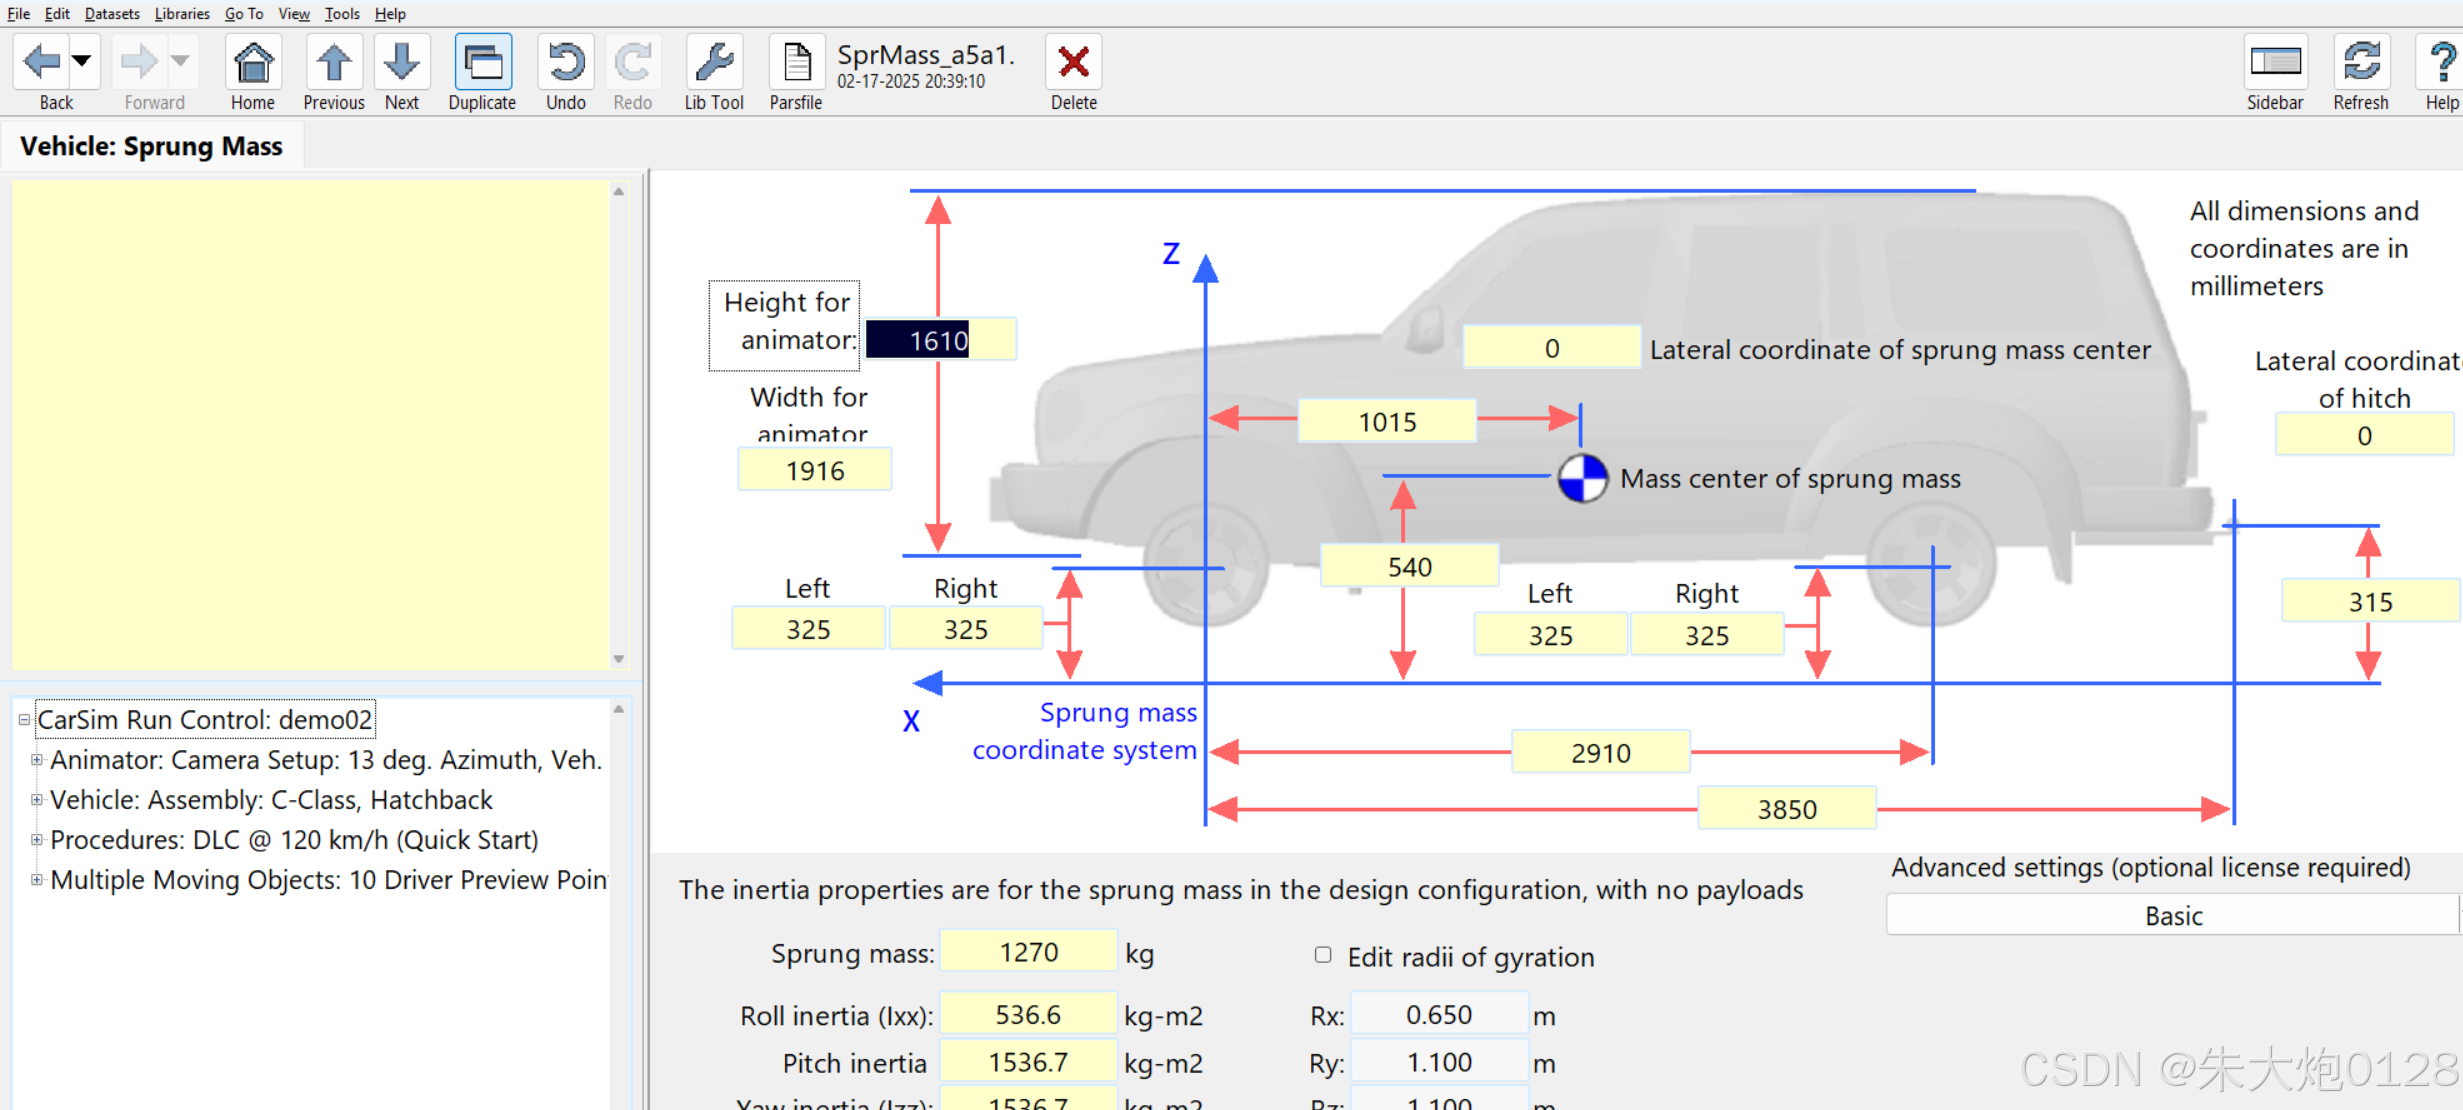The image size is (2463, 1110).
Task: Open the Datasets menu
Action: tap(112, 13)
